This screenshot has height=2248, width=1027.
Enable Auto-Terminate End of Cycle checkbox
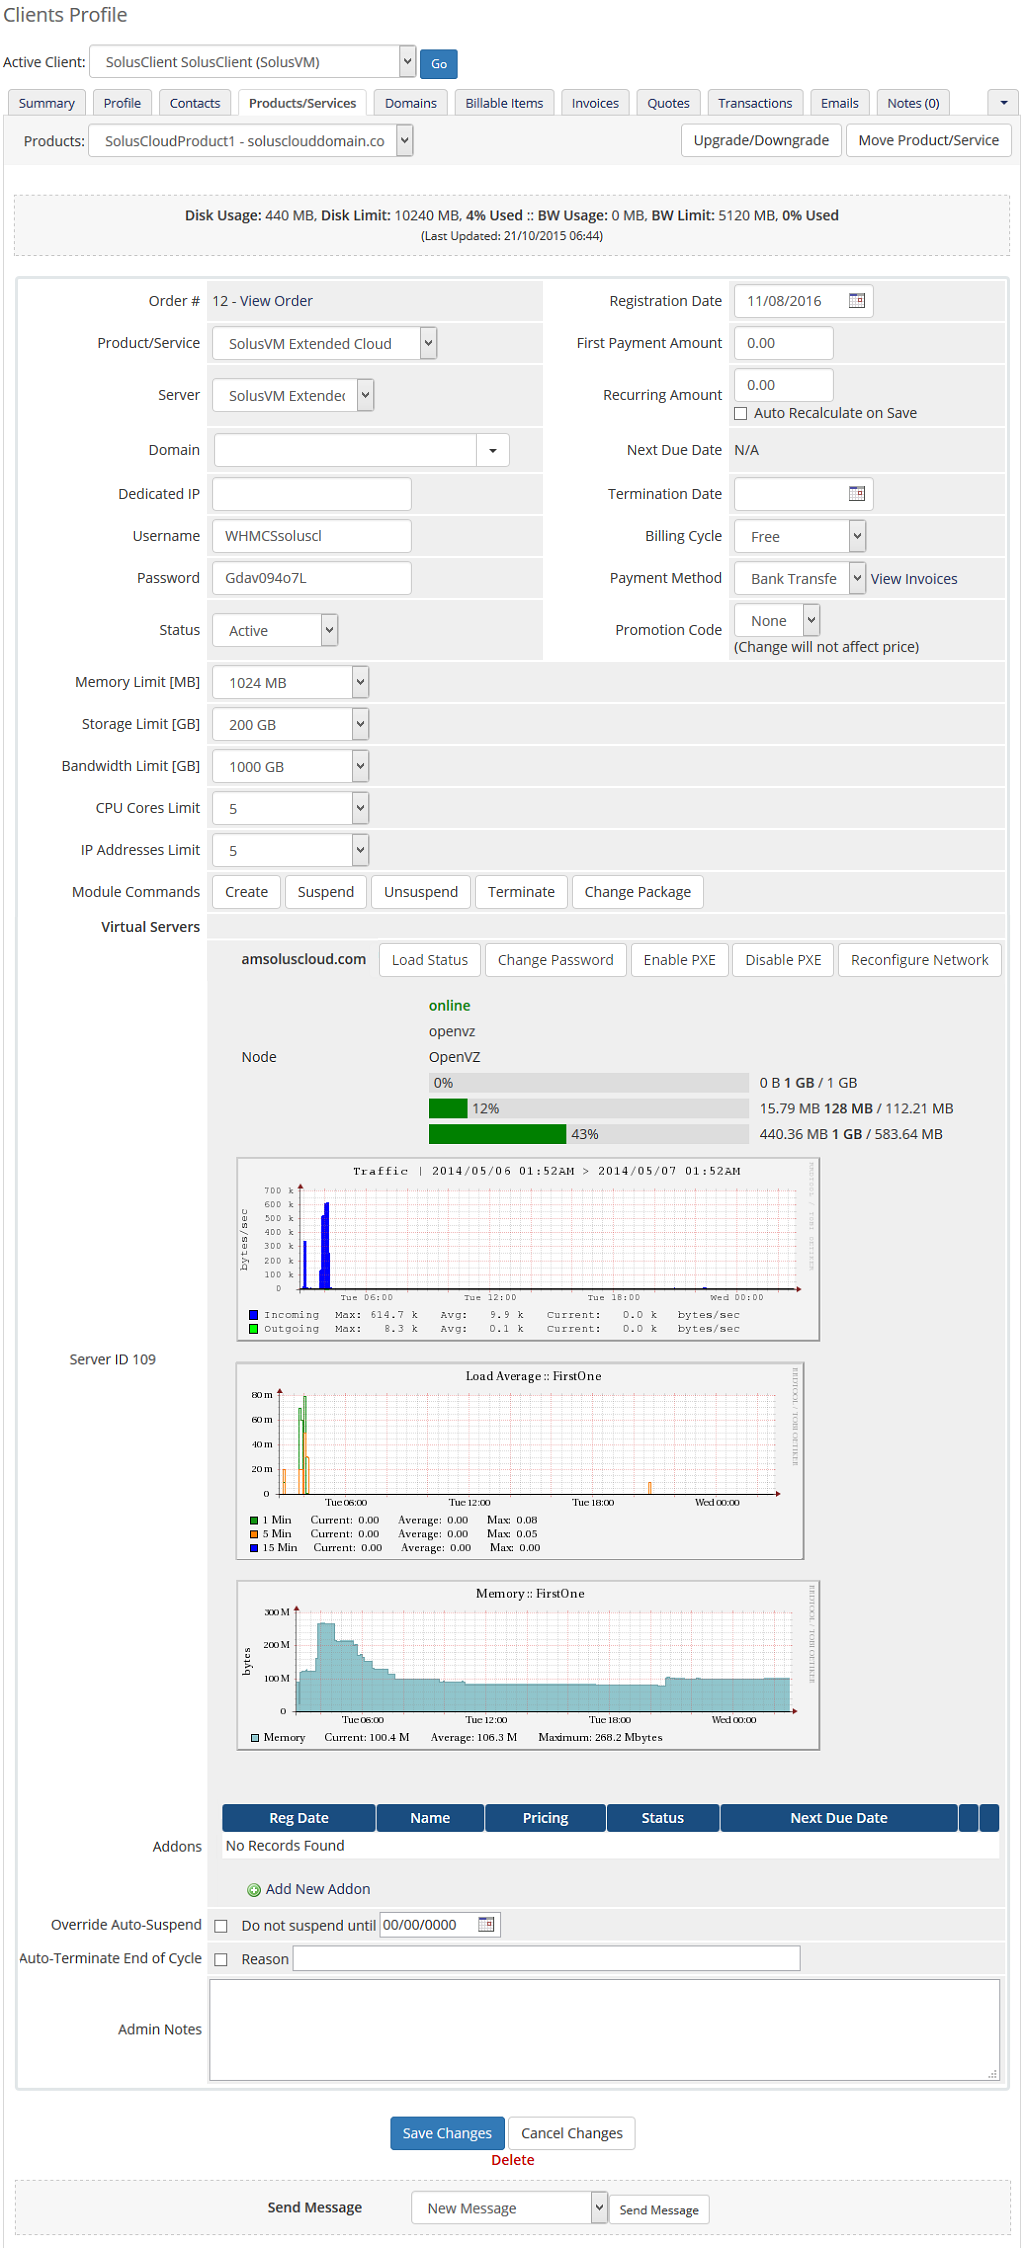point(221,1960)
